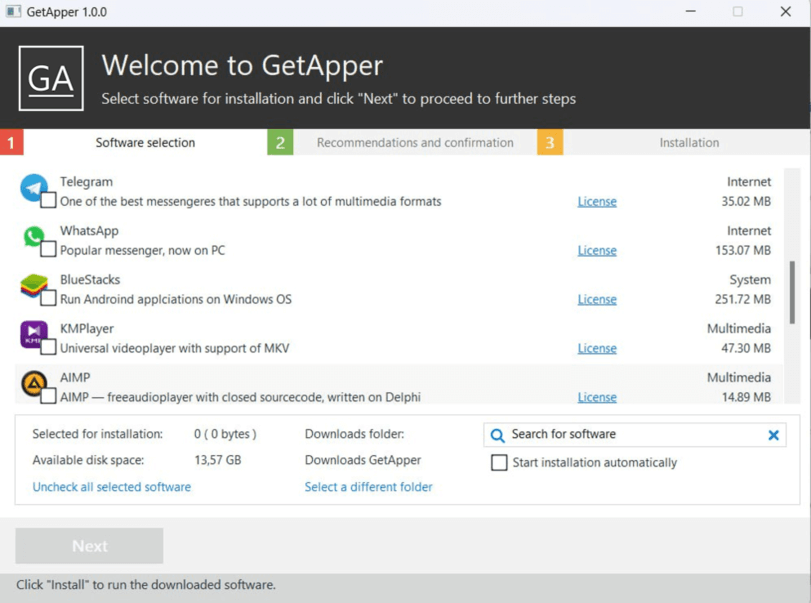This screenshot has width=811, height=603.
Task: Click the 0 ( 0 bytes ) value
Action: click(x=225, y=434)
